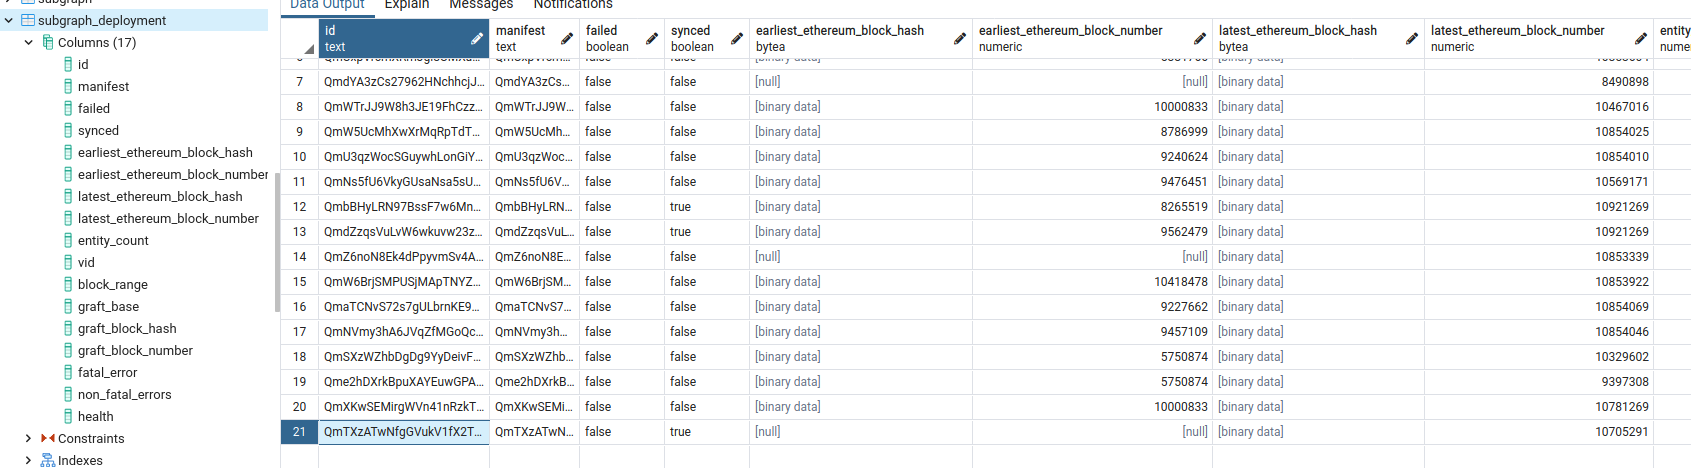Click the pencil icon in failed column header
This screenshot has height=468, width=1691.
652,38
